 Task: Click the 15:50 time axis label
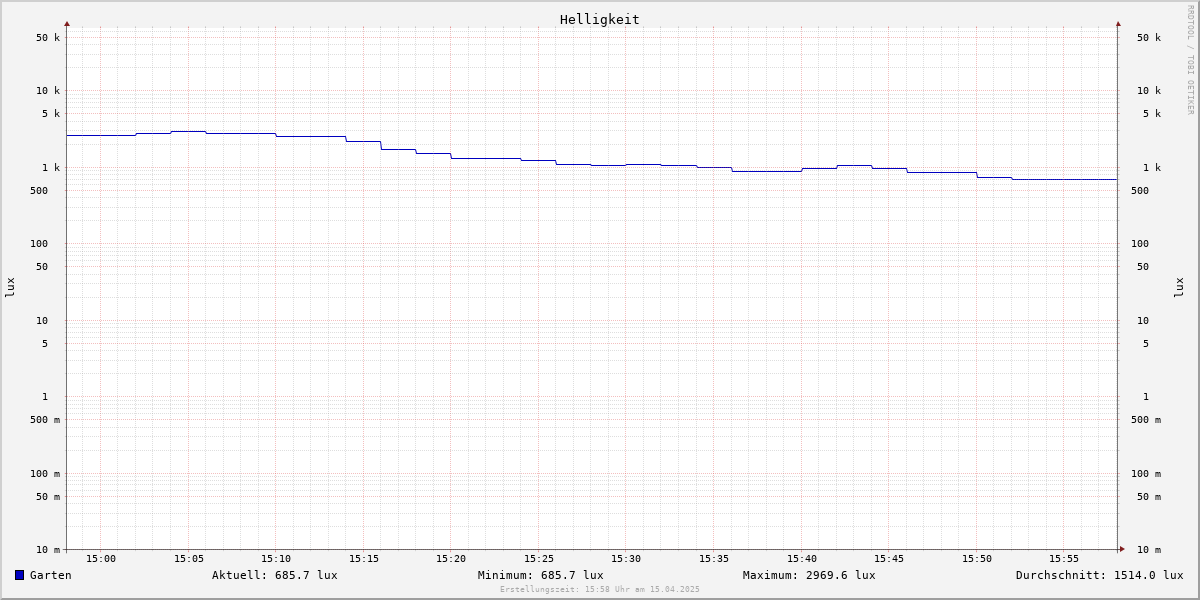977,558
